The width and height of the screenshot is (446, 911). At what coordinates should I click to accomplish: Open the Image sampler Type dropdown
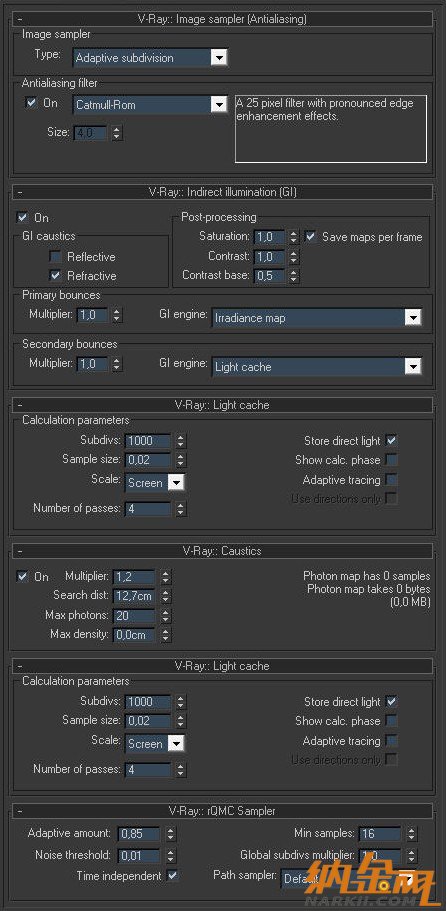pos(150,58)
